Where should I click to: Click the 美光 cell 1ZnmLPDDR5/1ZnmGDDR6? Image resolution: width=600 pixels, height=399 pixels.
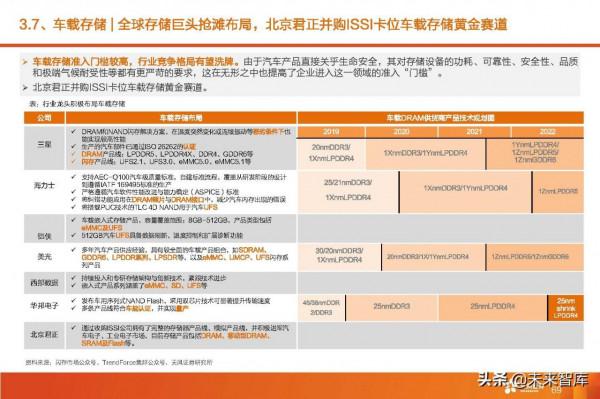pos(535,256)
